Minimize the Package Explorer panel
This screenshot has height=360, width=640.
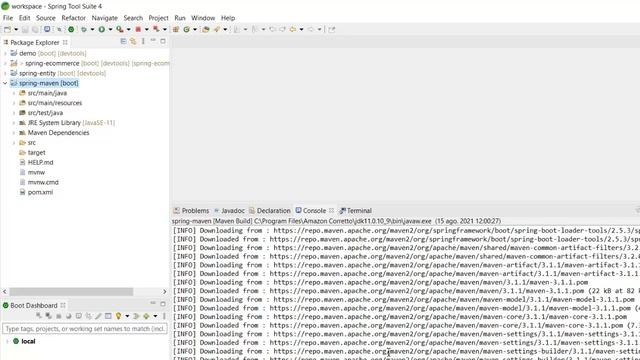153,41
